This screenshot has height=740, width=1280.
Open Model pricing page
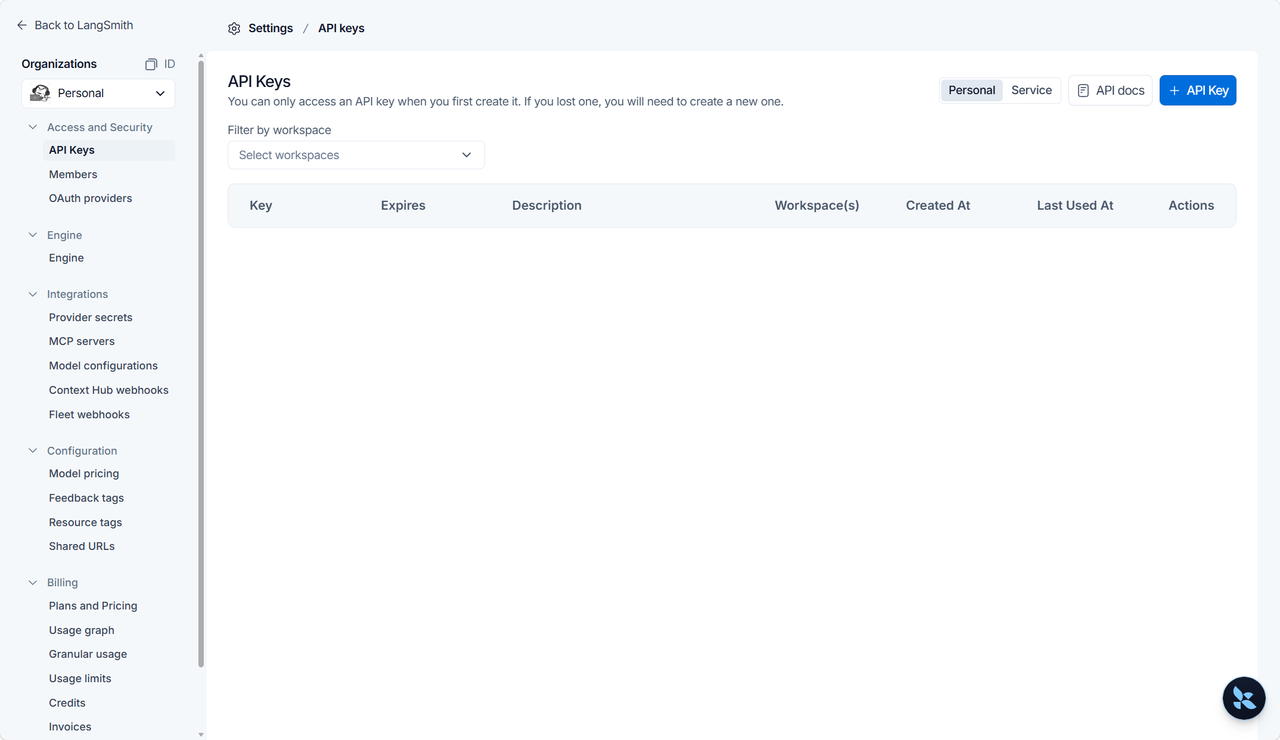pos(84,473)
